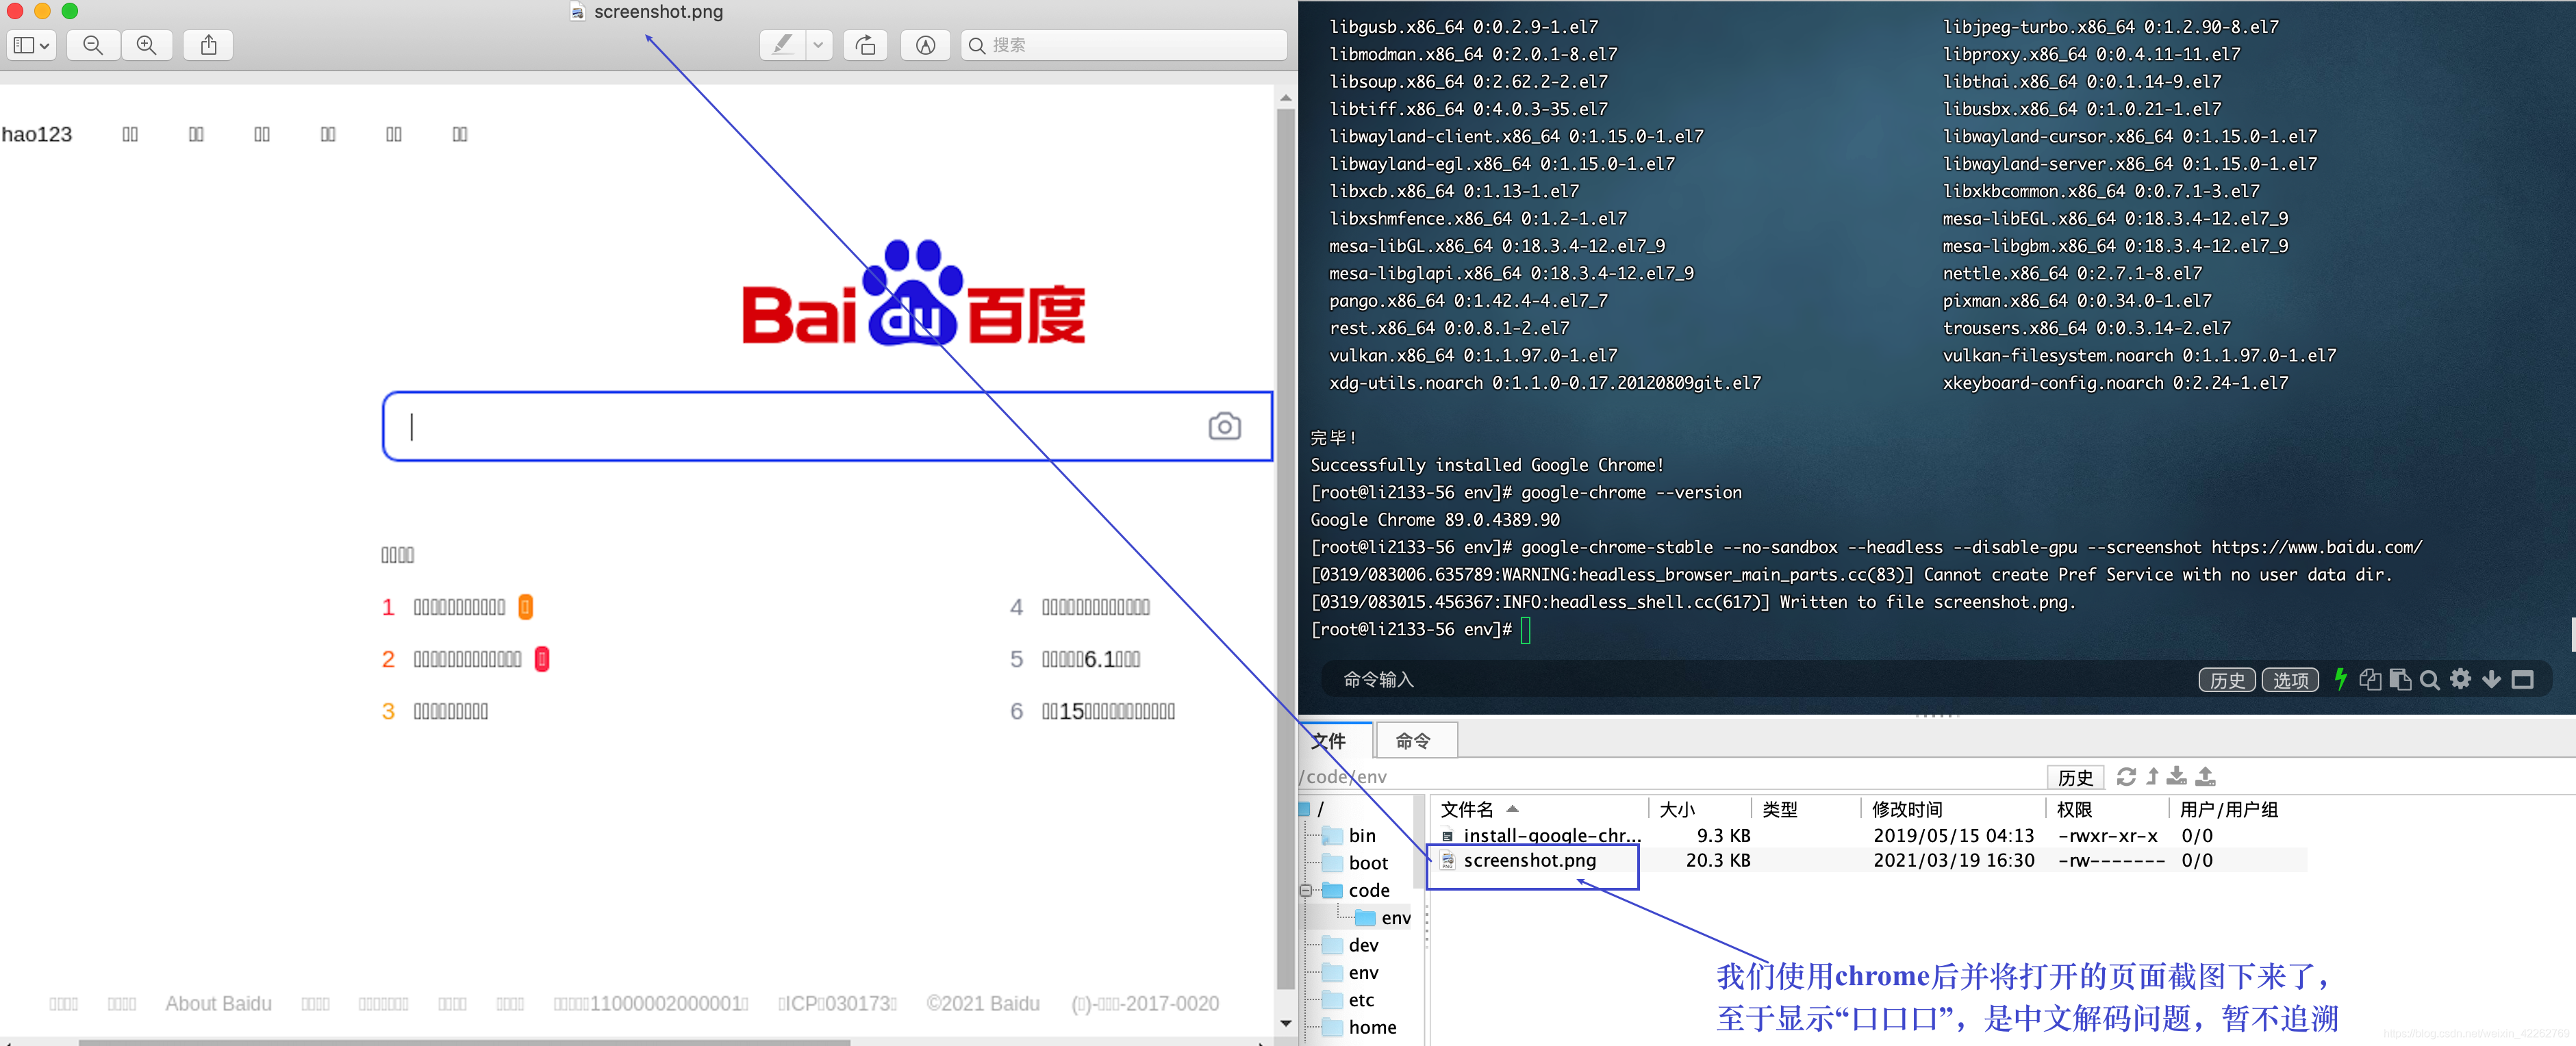Image resolution: width=2576 pixels, height=1046 pixels.
Task: Sort by 用户/用户组 column header
Action: tap(2229, 809)
